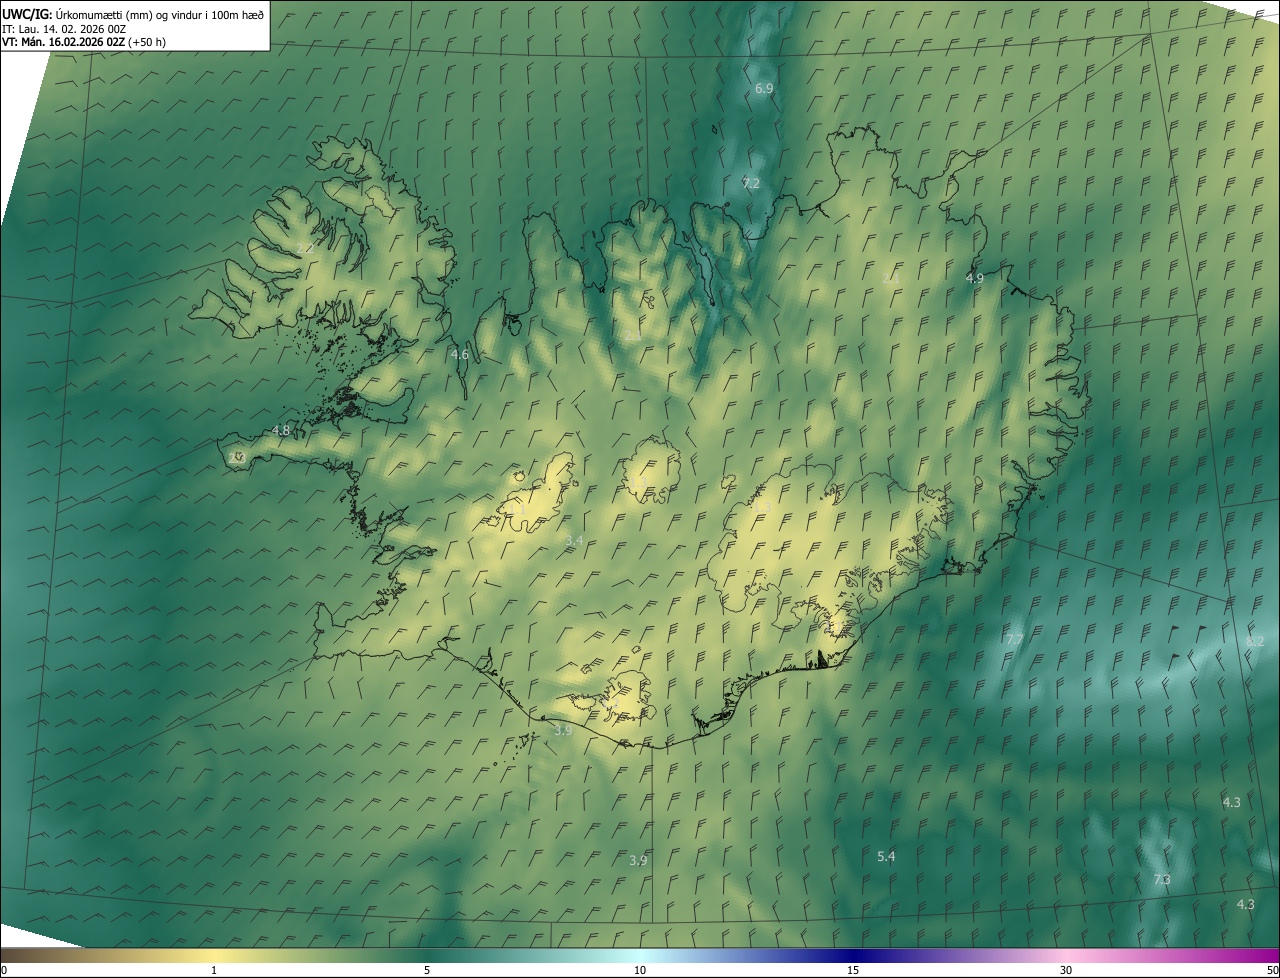The width and height of the screenshot is (1280, 978).
Task: Click the color scale tick label '0'
Action: pos(4,971)
